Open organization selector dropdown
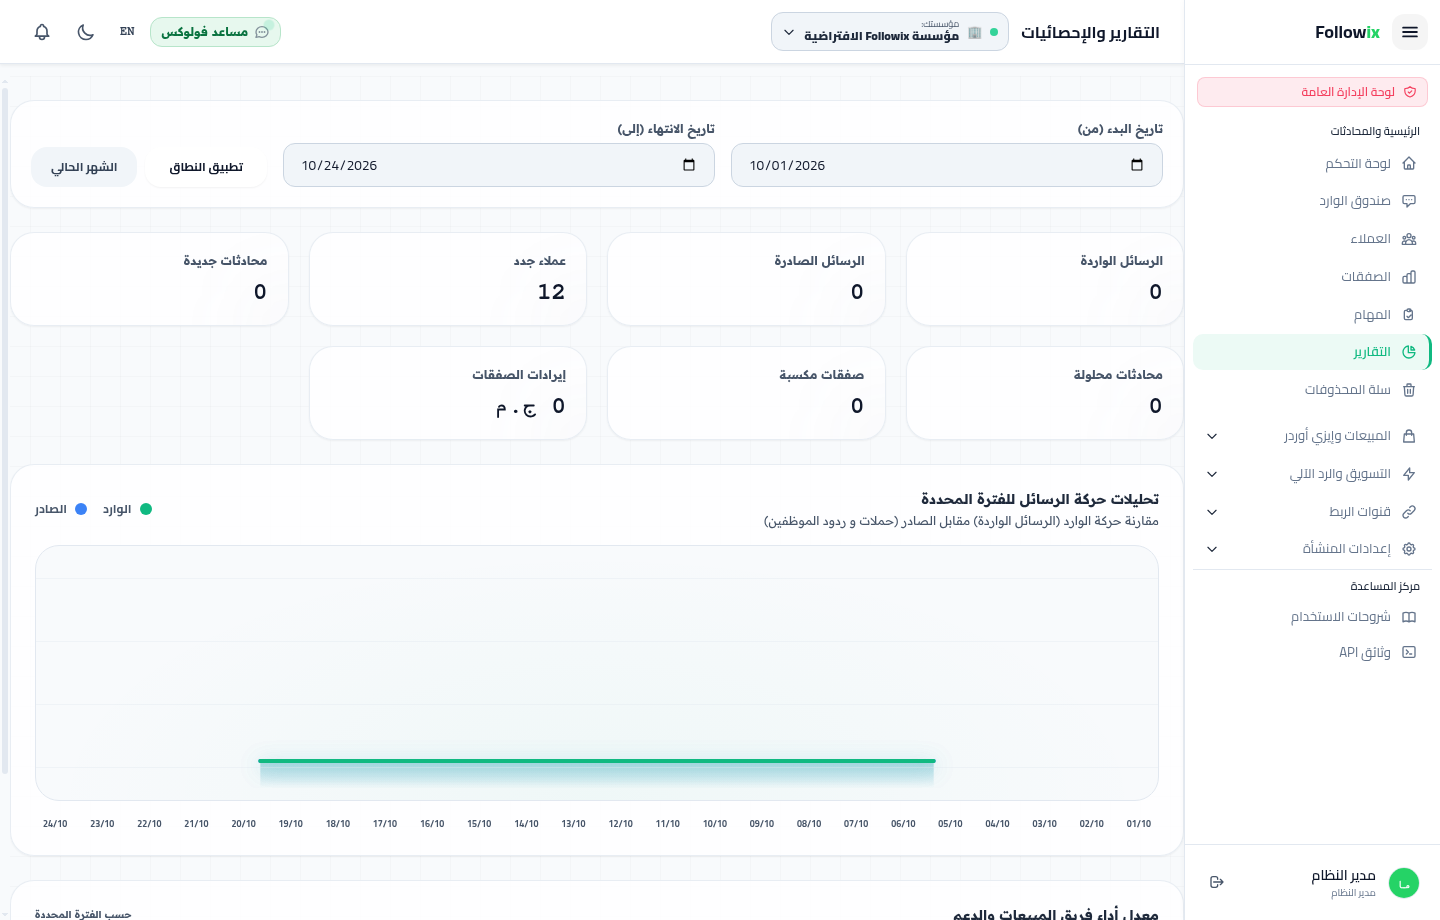This screenshot has height=920, width=1440. [x=890, y=32]
